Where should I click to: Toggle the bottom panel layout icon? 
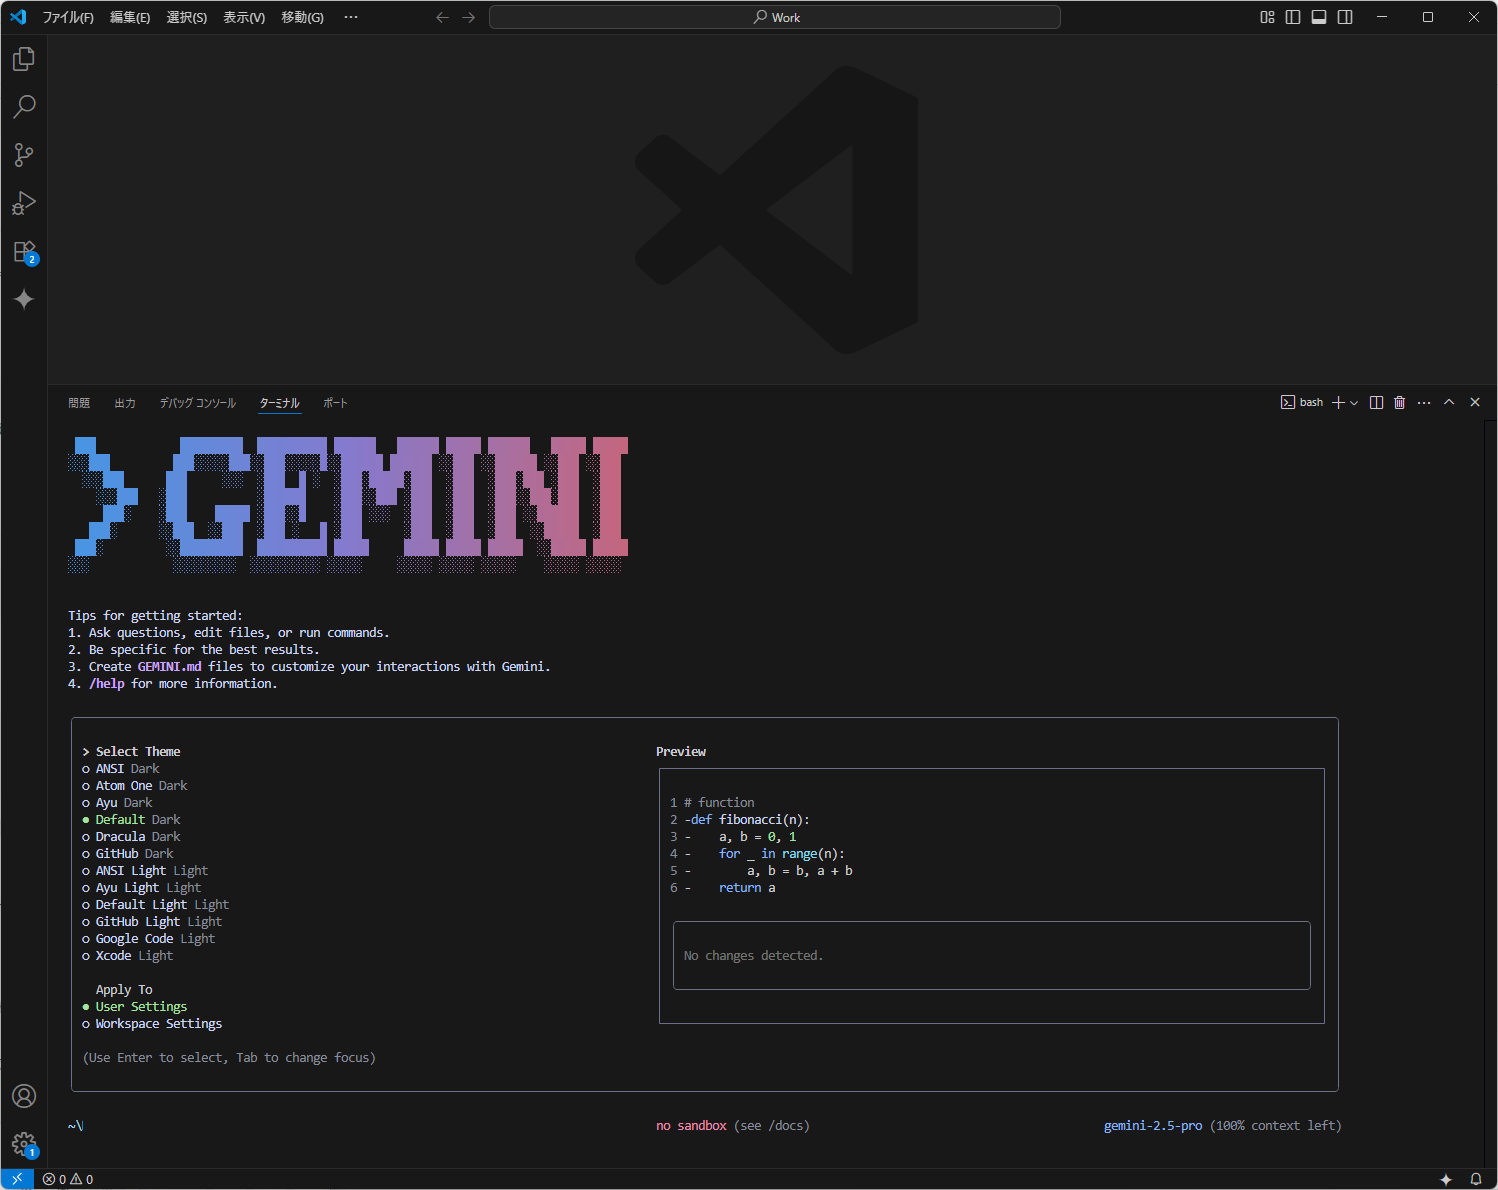point(1319,17)
